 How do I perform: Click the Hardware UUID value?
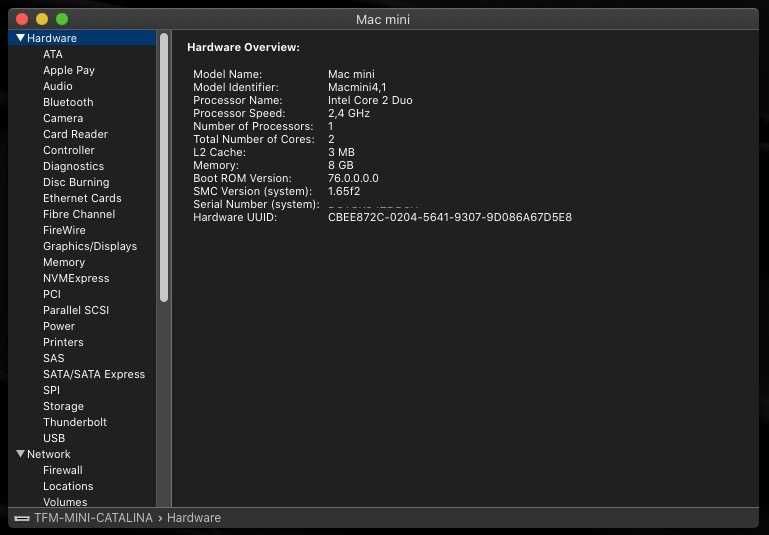(450, 217)
